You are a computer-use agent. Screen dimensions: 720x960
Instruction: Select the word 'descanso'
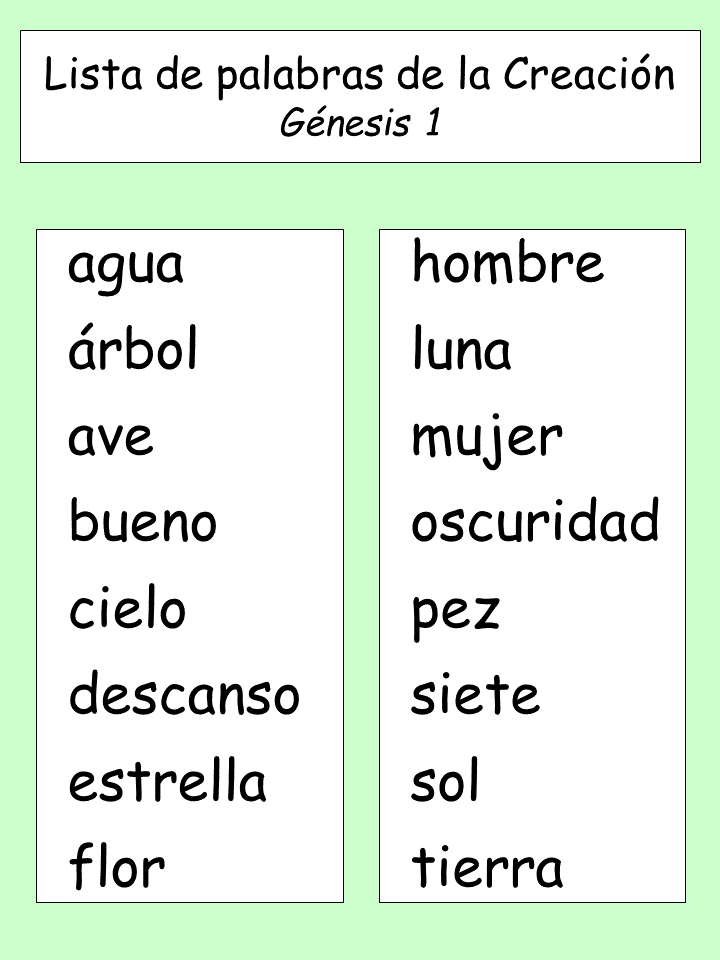[184, 693]
